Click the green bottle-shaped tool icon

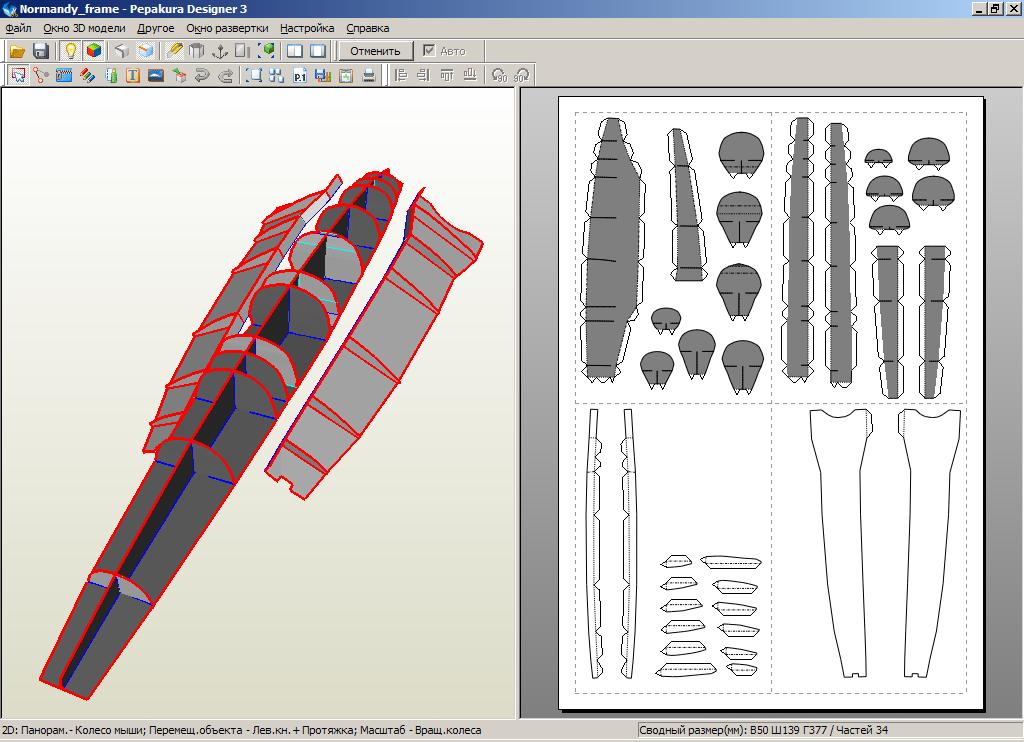110,75
